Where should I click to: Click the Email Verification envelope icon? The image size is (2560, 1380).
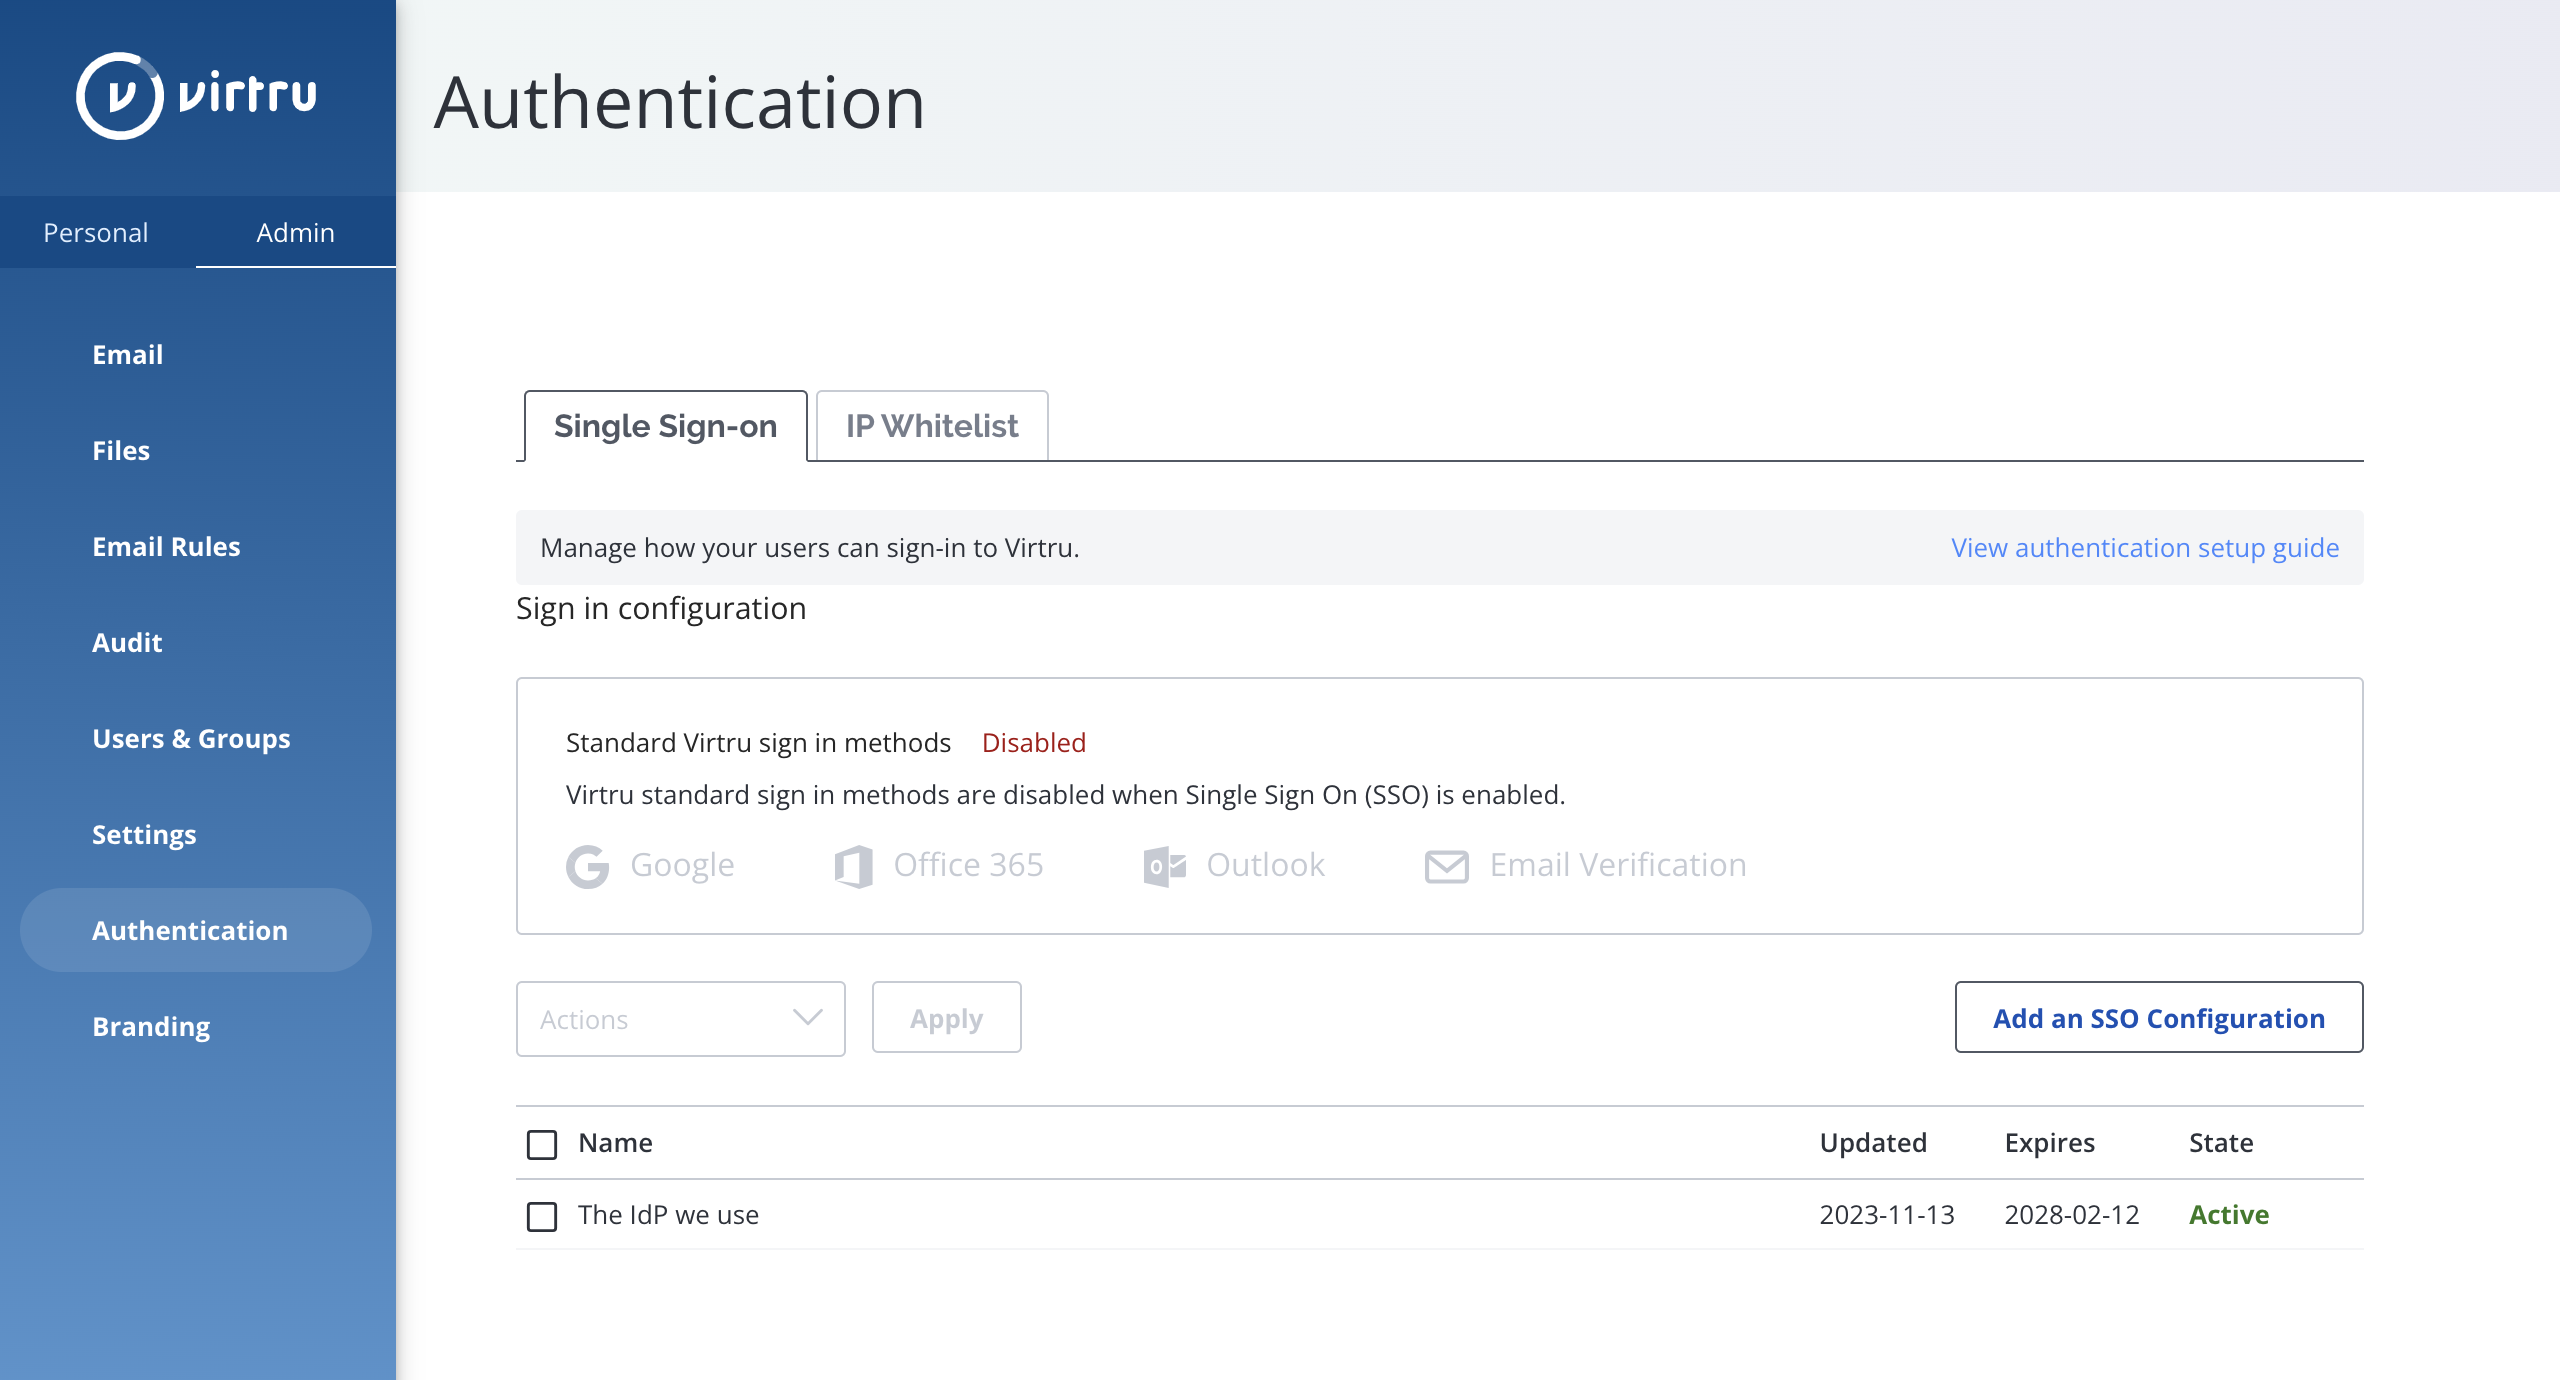(1447, 866)
